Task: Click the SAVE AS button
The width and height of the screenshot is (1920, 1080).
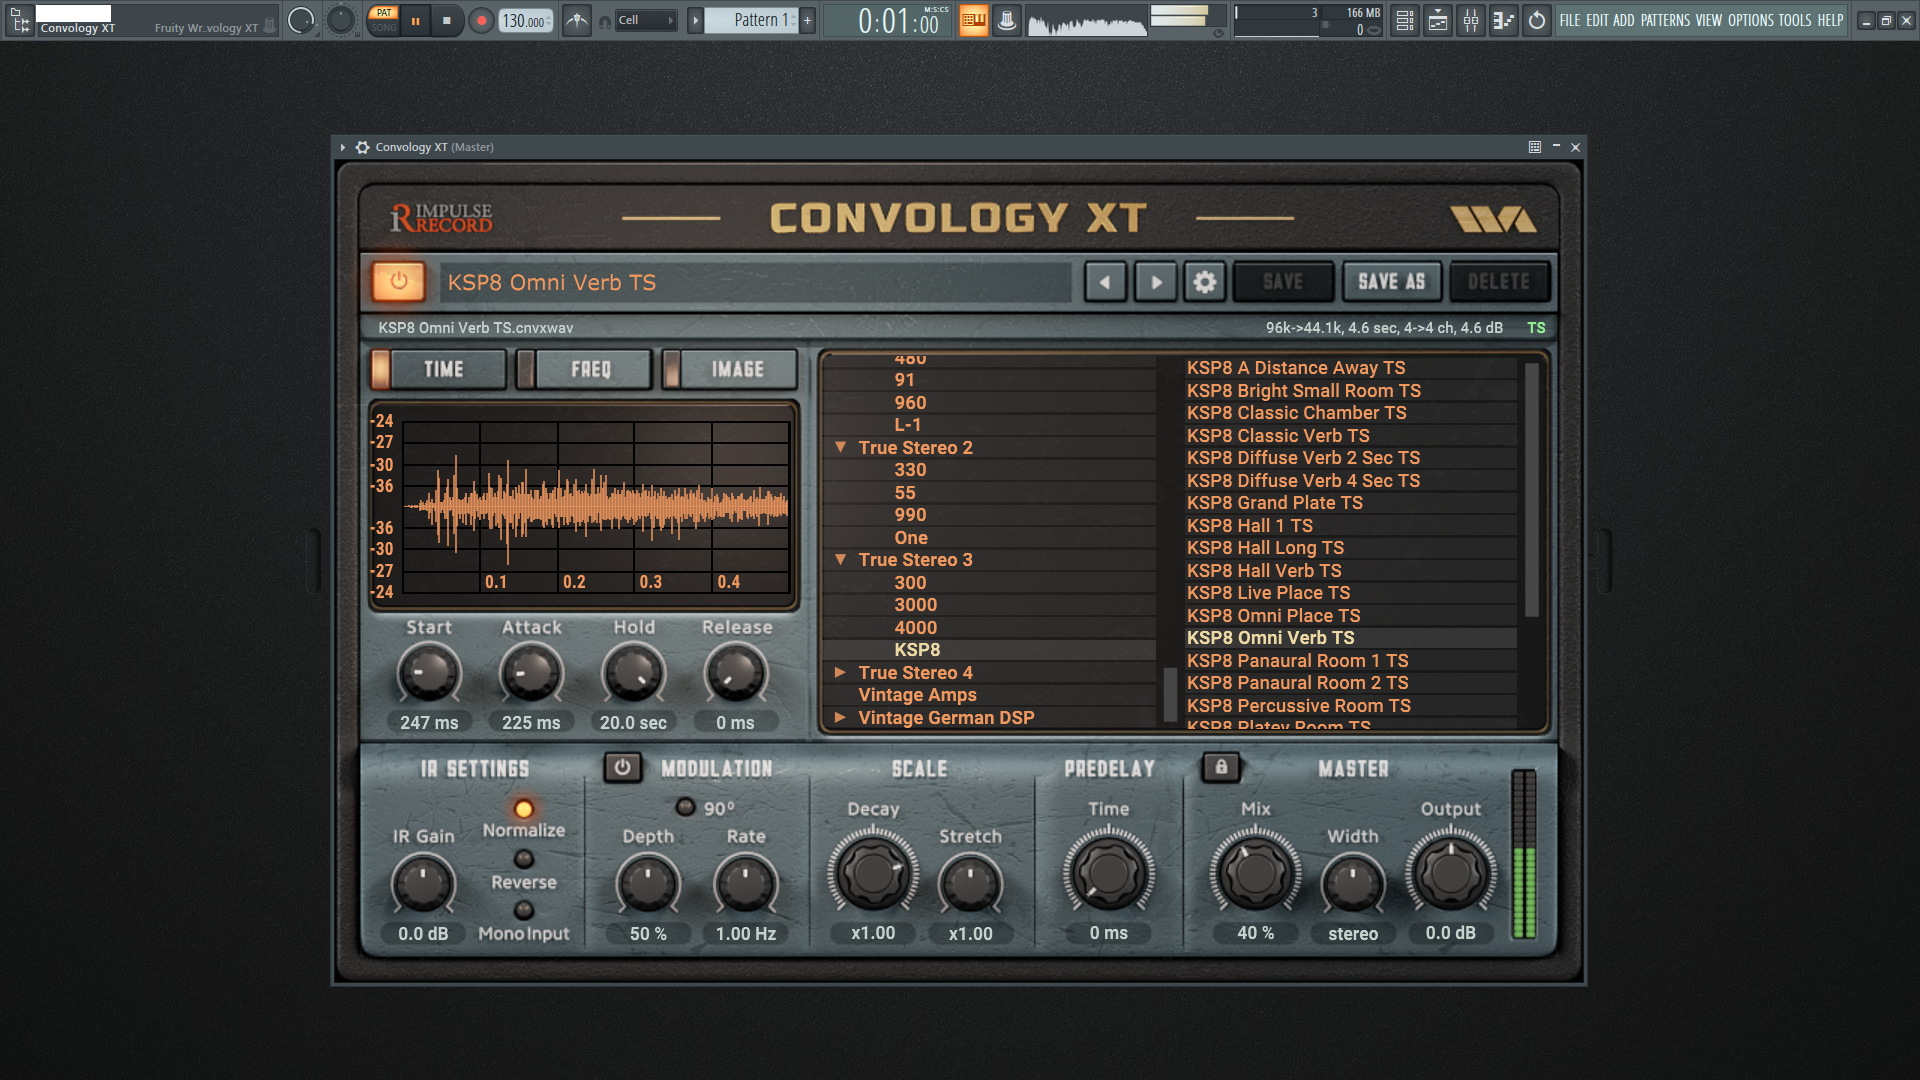Action: tap(1391, 282)
